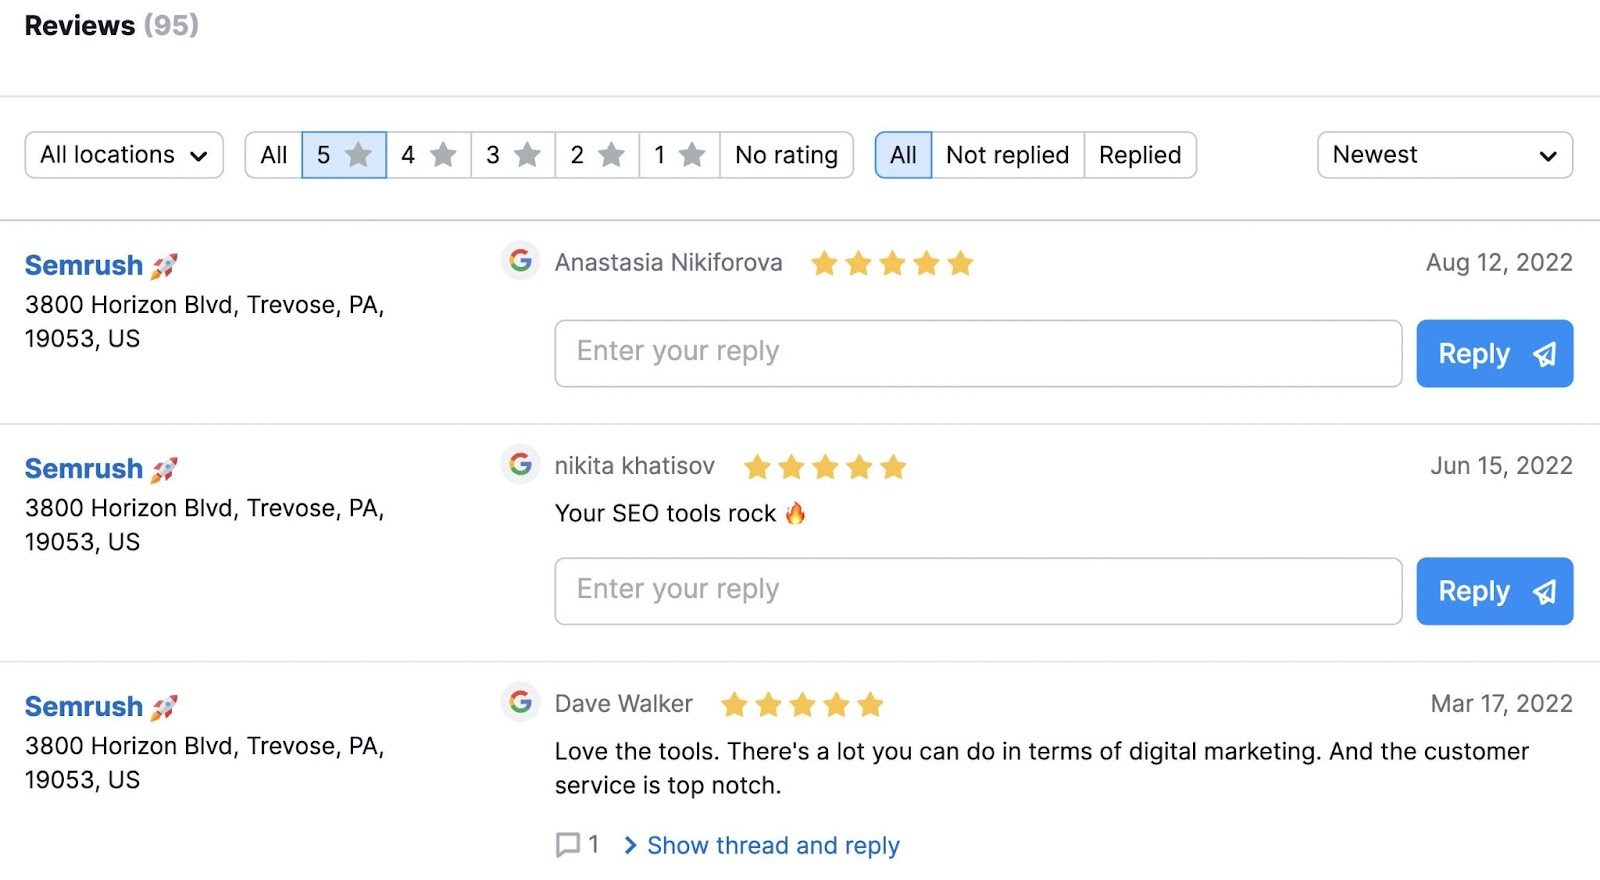1600x880 pixels.
Task: Open Semrush location link for Jun 15 review
Action: click(x=84, y=469)
